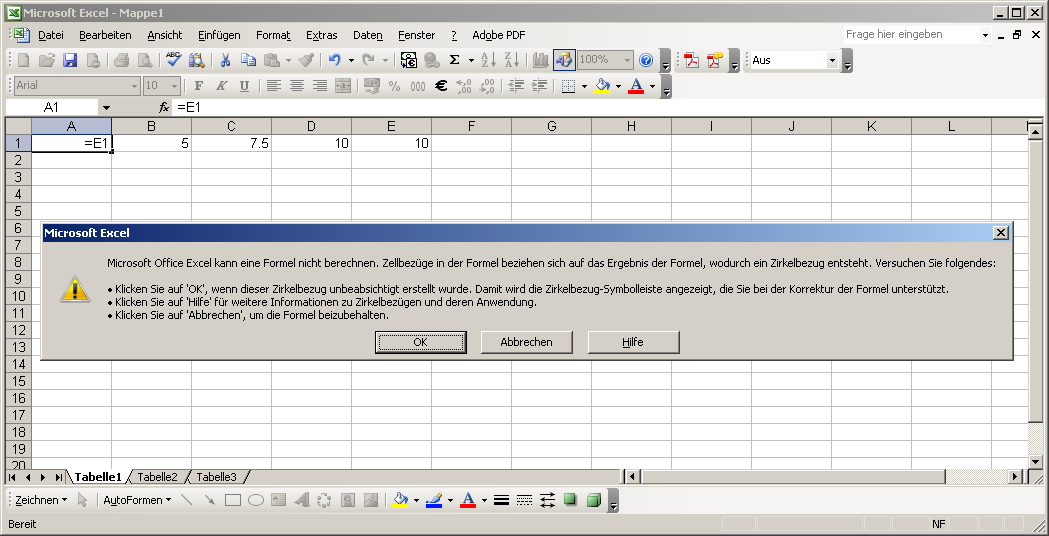The height and width of the screenshot is (536, 1049).
Task: Open the font size 10 dropdown
Action: tap(174, 86)
